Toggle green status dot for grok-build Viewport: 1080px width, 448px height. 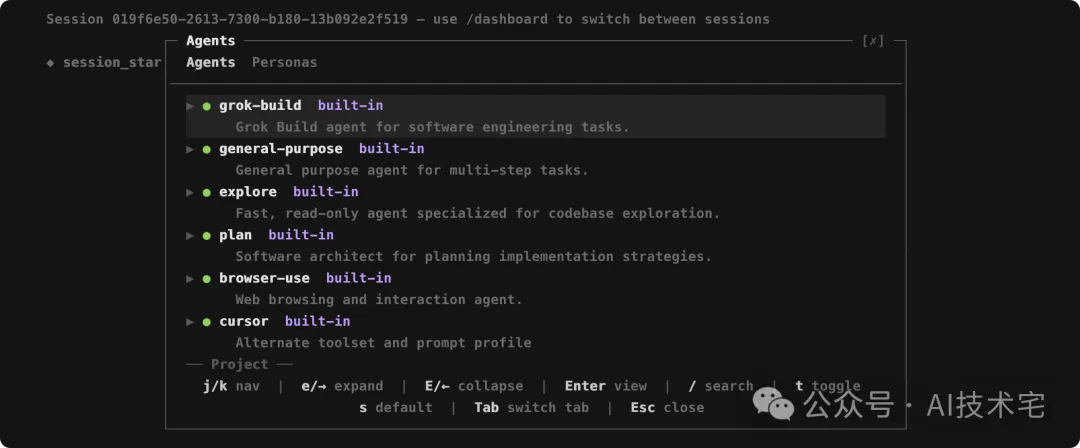coord(207,106)
